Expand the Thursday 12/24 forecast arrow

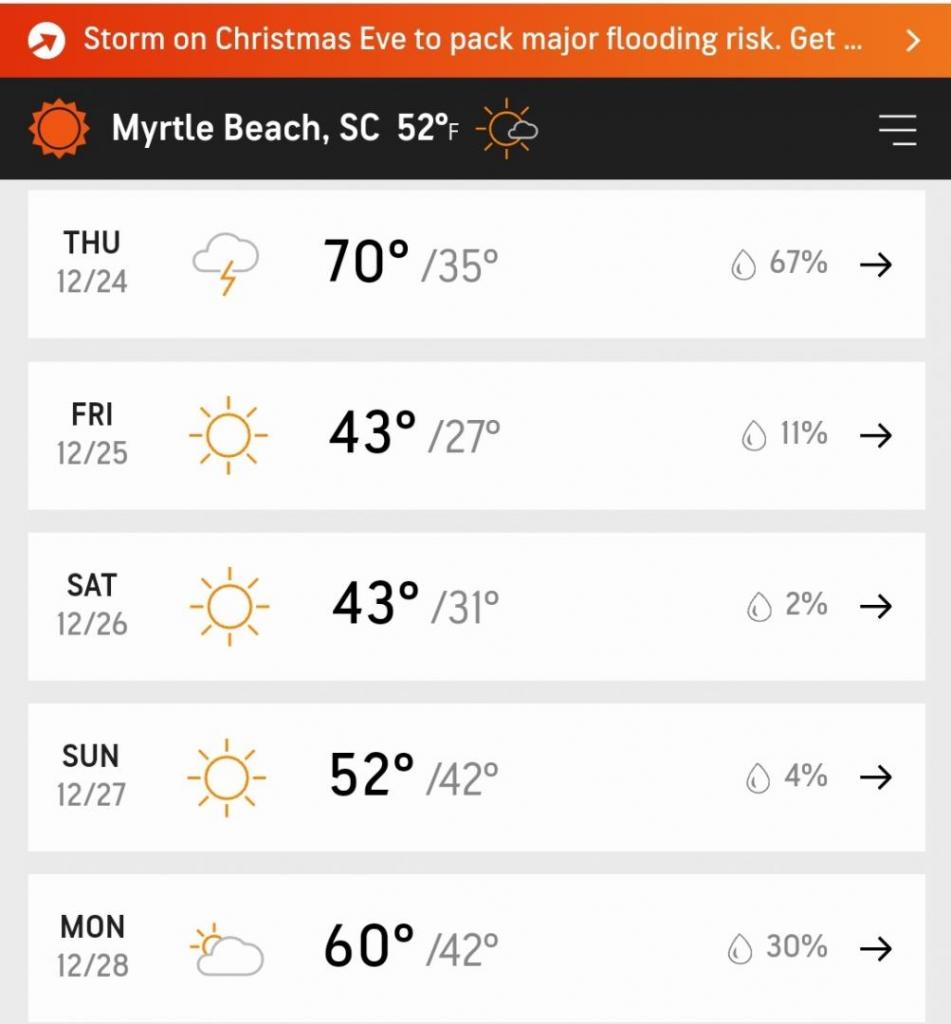pos(876,264)
